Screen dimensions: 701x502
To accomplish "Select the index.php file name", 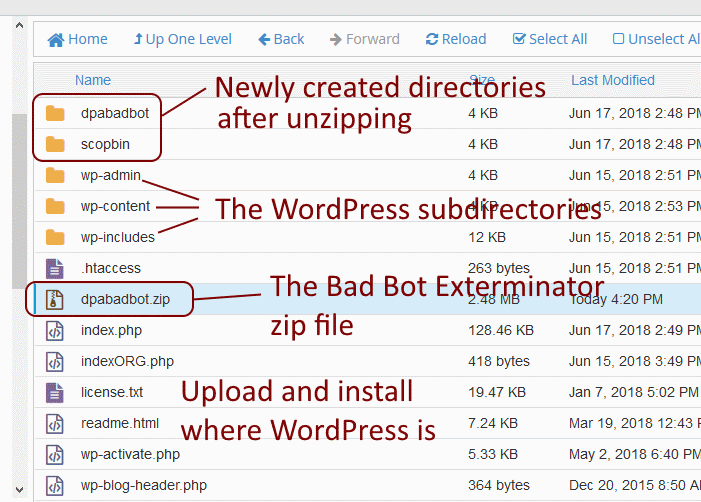I will [x=111, y=330].
